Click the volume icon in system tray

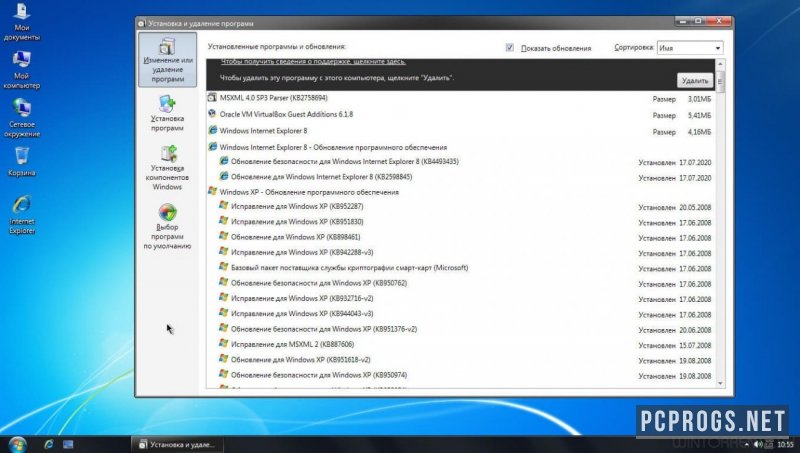(758, 444)
